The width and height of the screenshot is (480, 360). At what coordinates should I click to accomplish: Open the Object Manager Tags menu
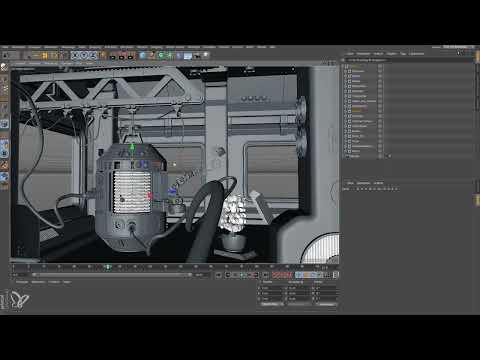(403, 53)
